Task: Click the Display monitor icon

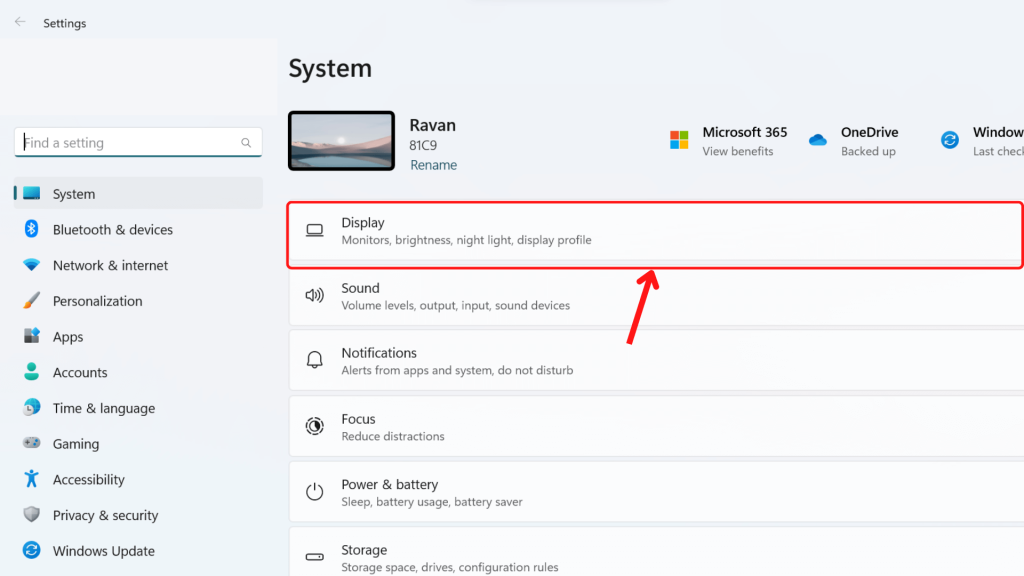Action: click(315, 230)
